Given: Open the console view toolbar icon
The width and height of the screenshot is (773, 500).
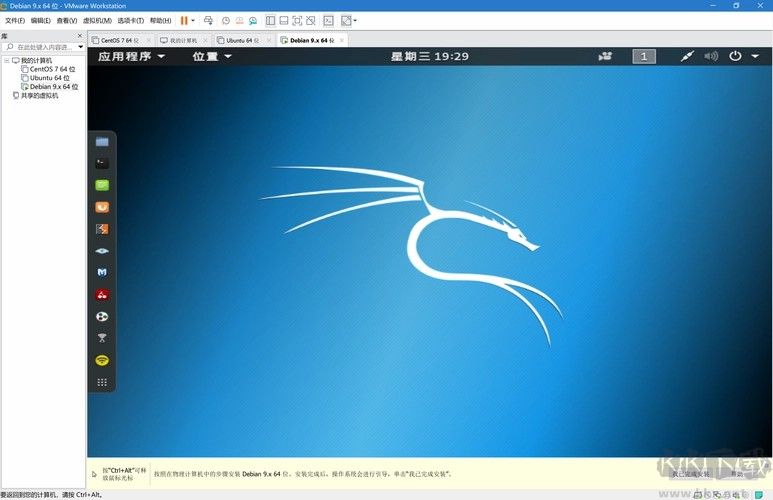Looking at the screenshot, I should click(328, 21).
